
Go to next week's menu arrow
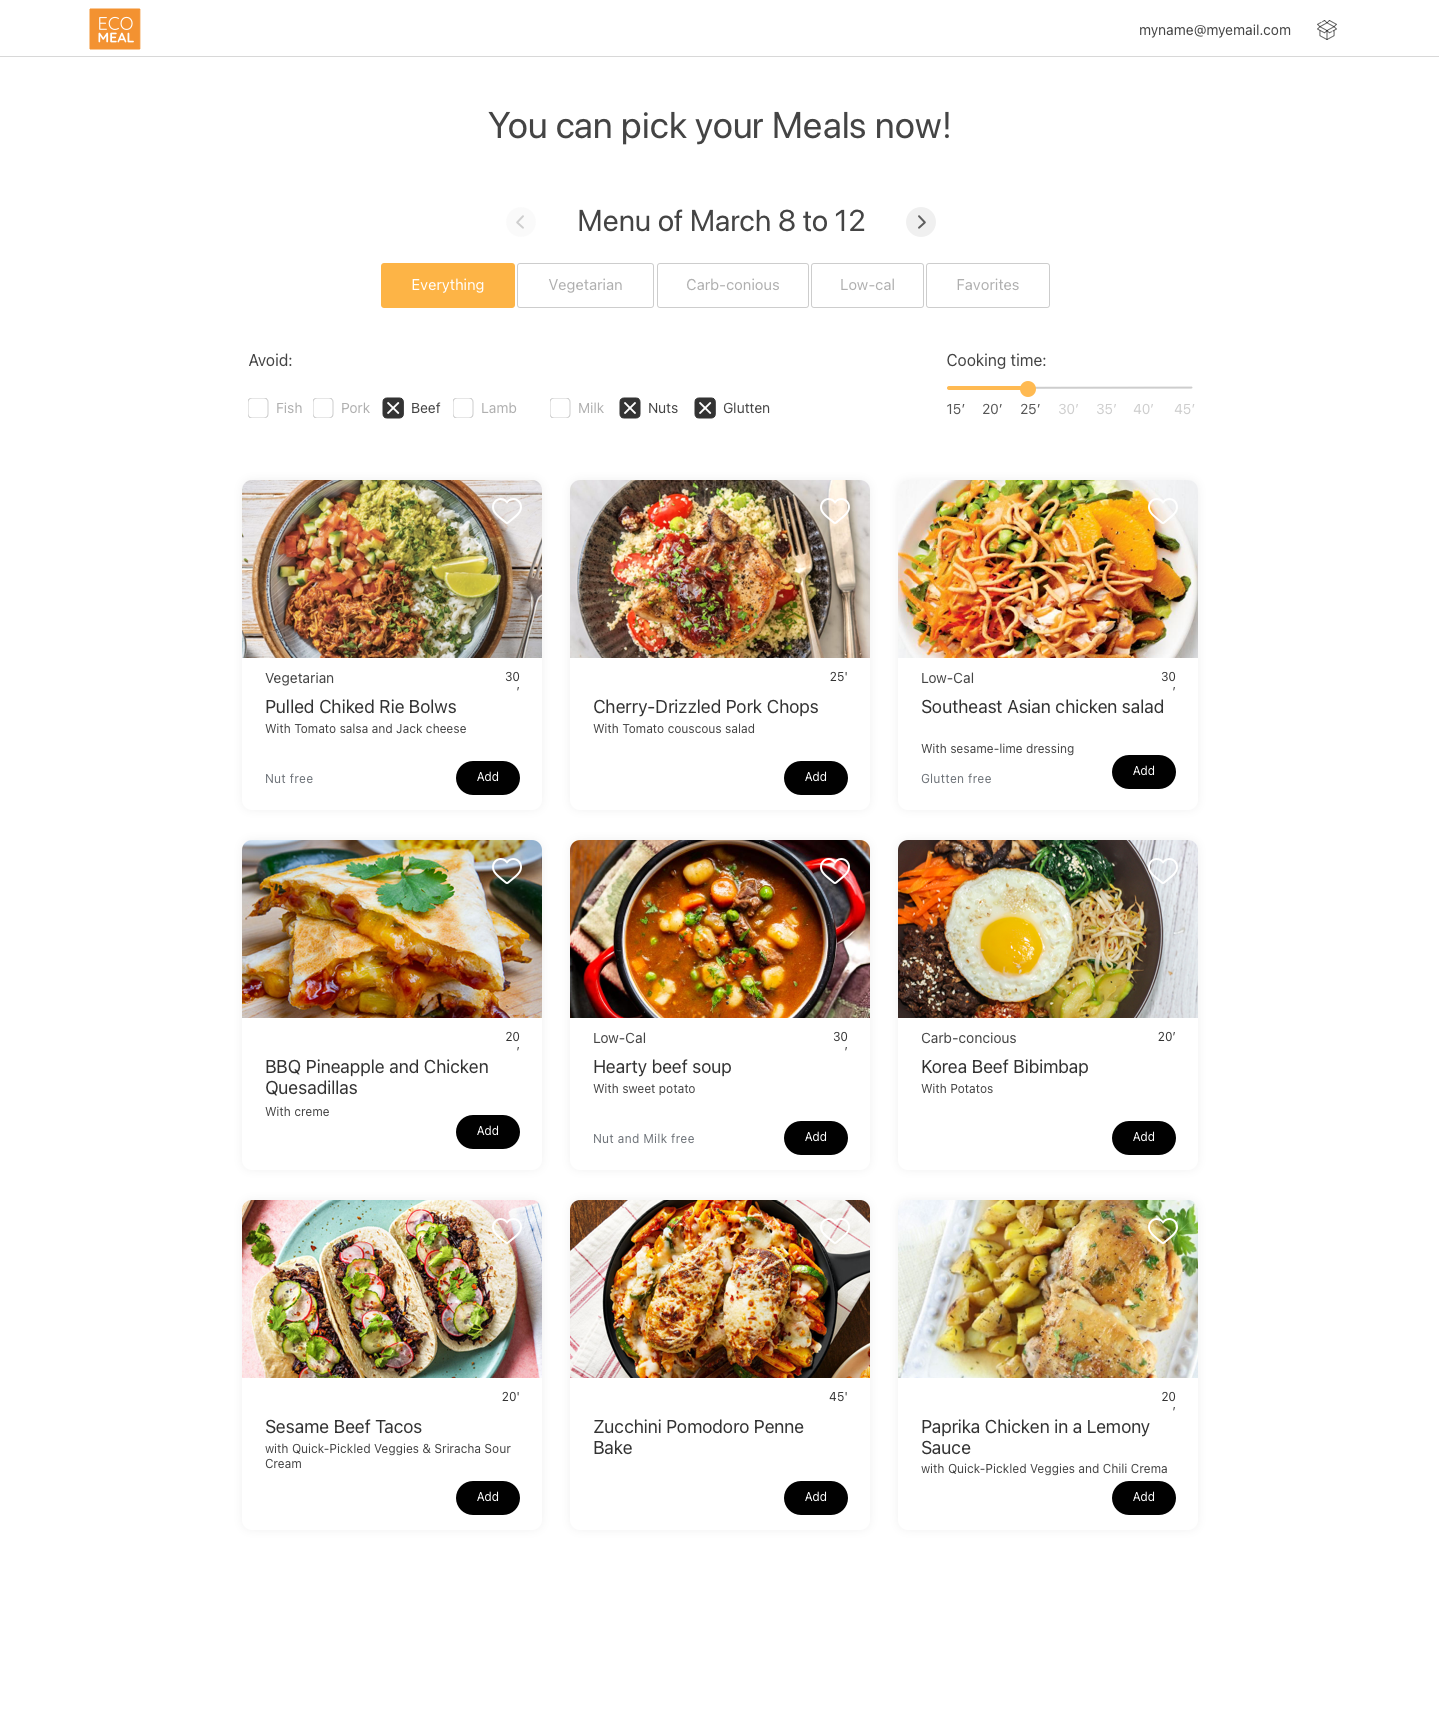click(921, 222)
